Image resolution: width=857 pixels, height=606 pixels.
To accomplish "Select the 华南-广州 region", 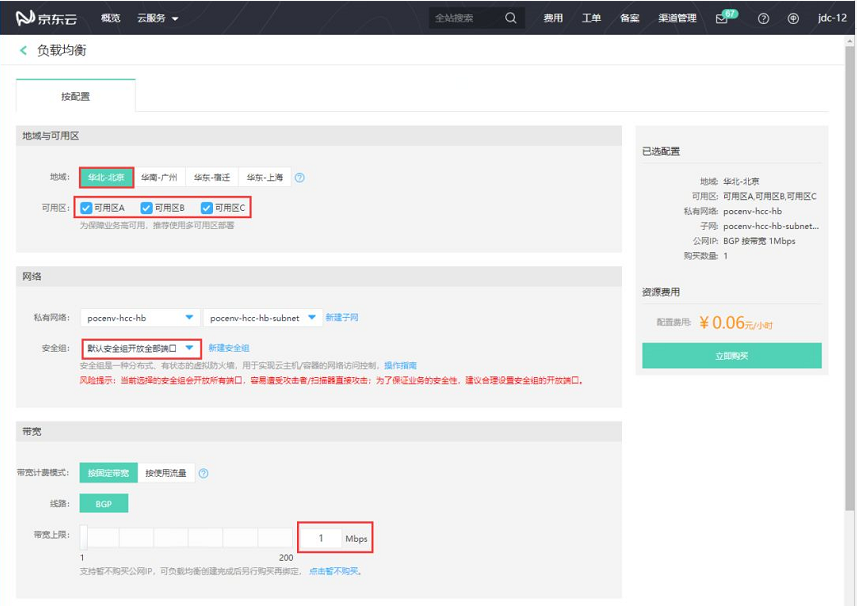I will [x=159, y=178].
